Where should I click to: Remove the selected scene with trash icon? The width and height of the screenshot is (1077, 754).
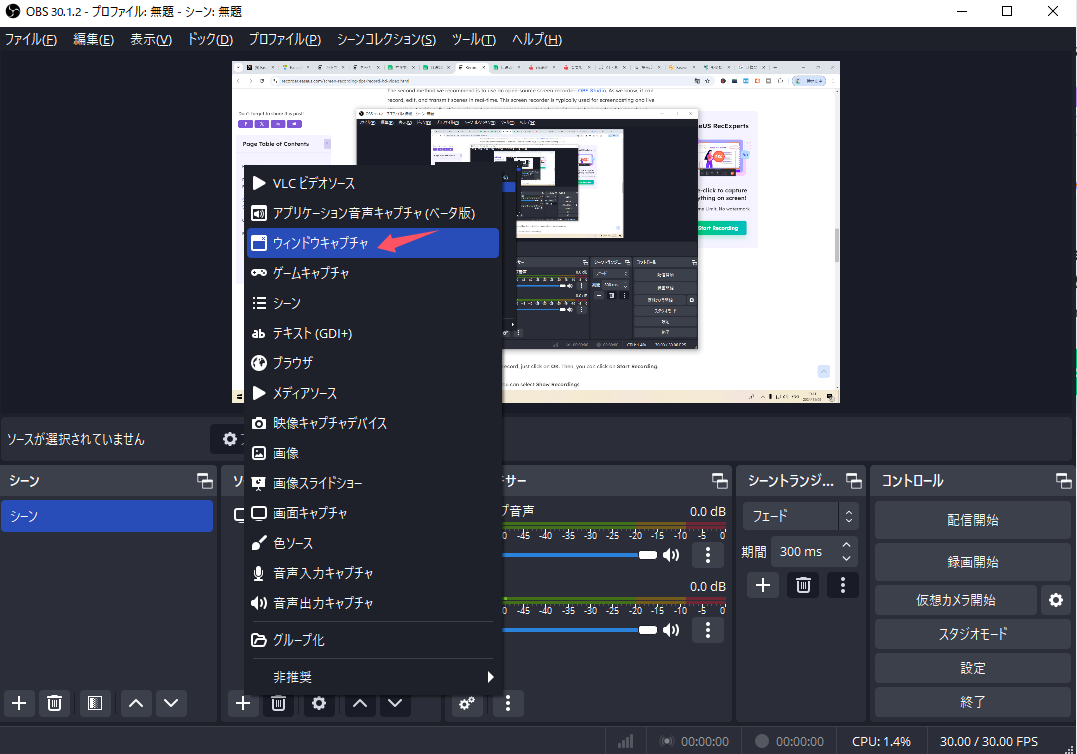click(55, 703)
